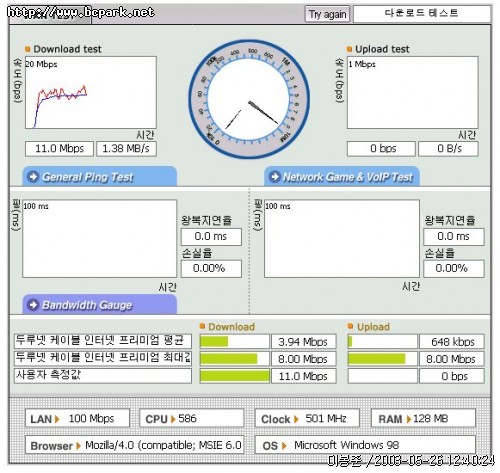Click the download speed graph area
Viewport: 500px width, 473px height.
91,92
